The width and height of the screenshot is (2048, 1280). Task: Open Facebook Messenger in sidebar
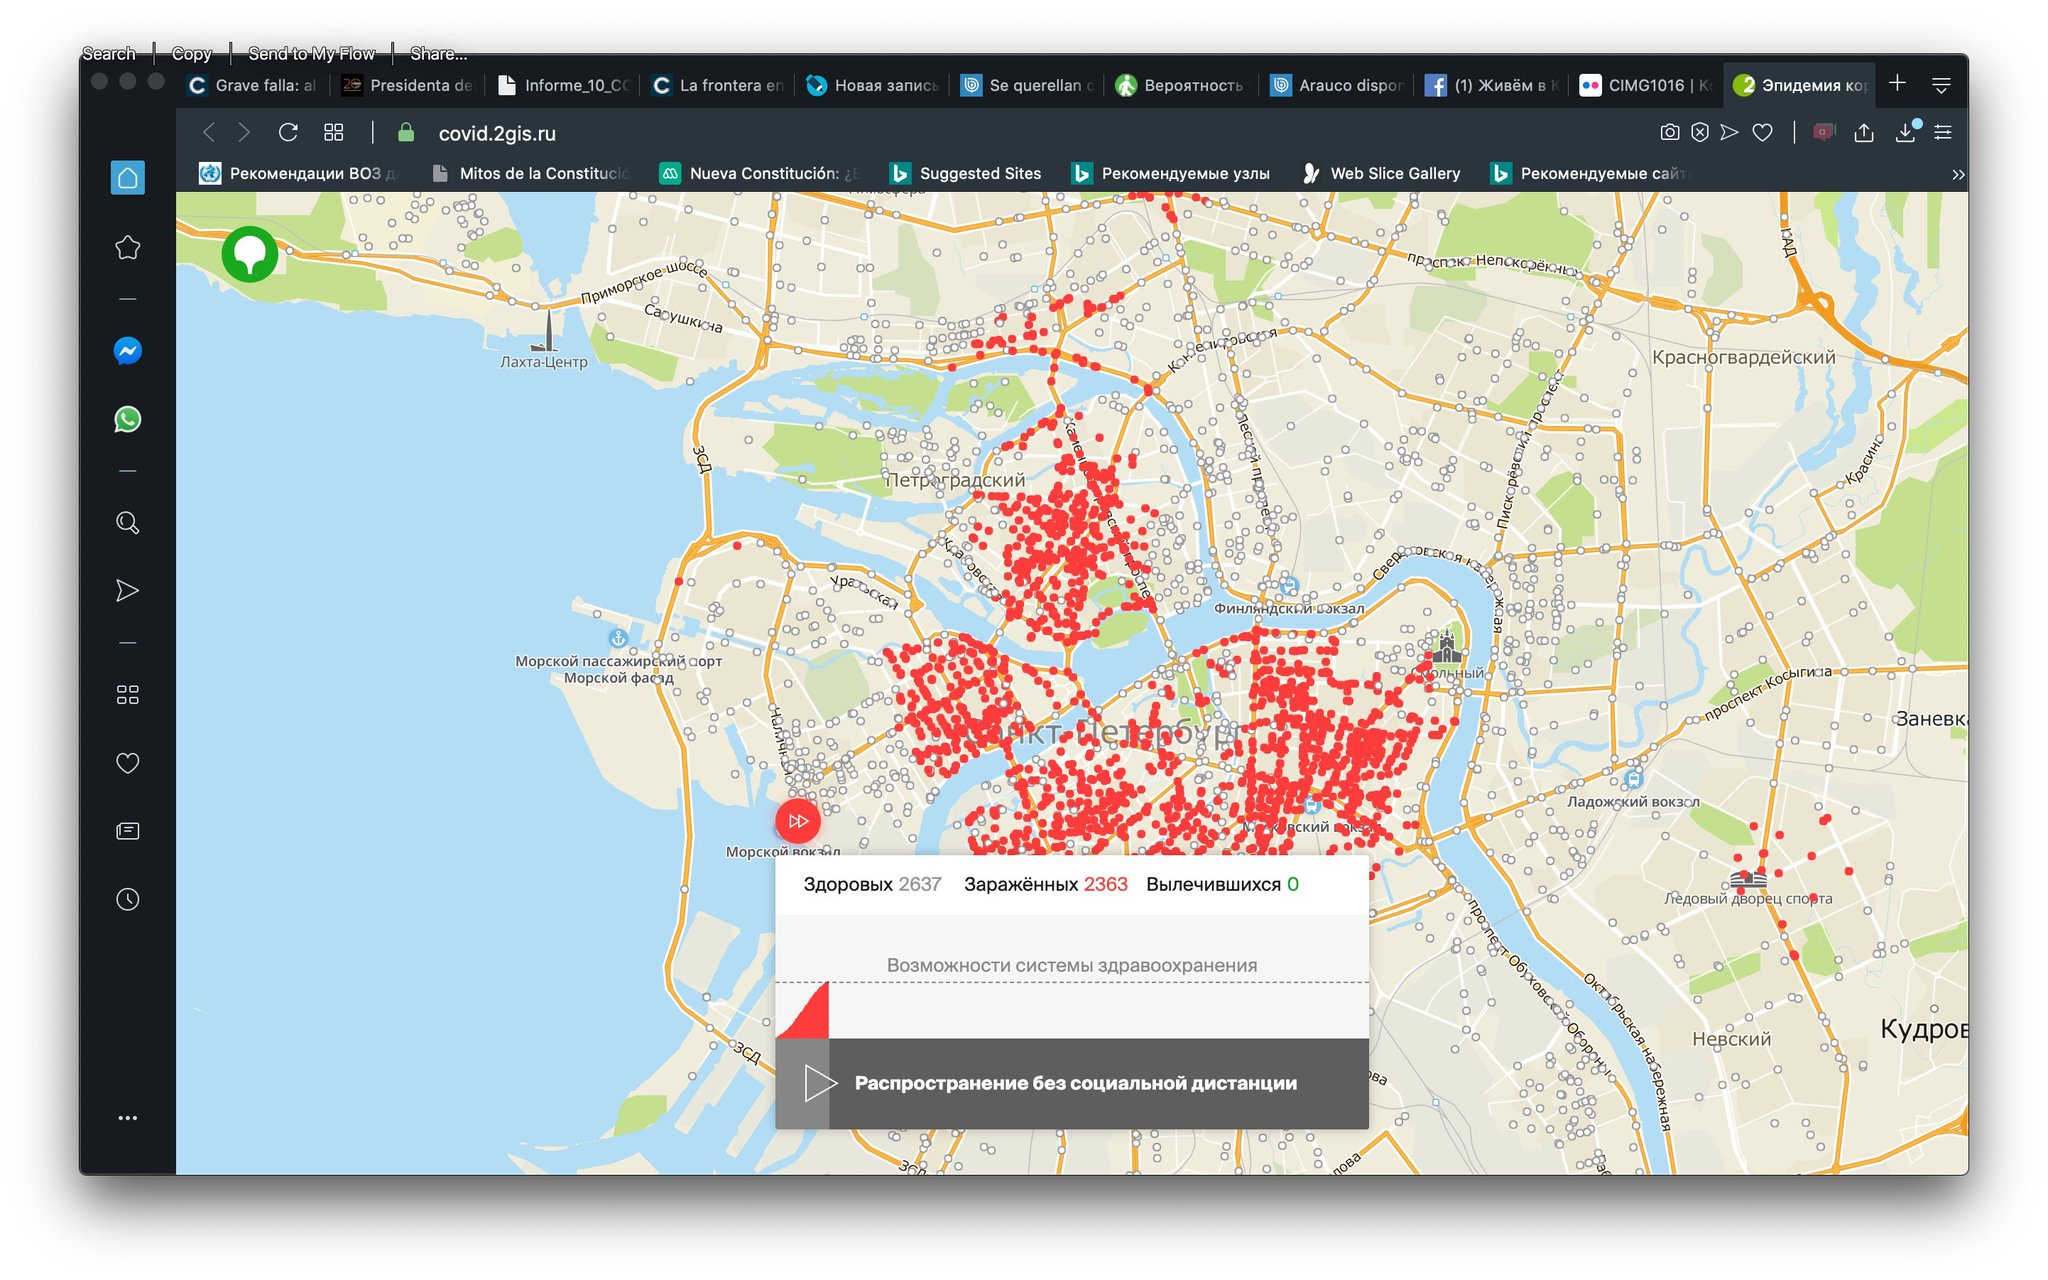(127, 351)
